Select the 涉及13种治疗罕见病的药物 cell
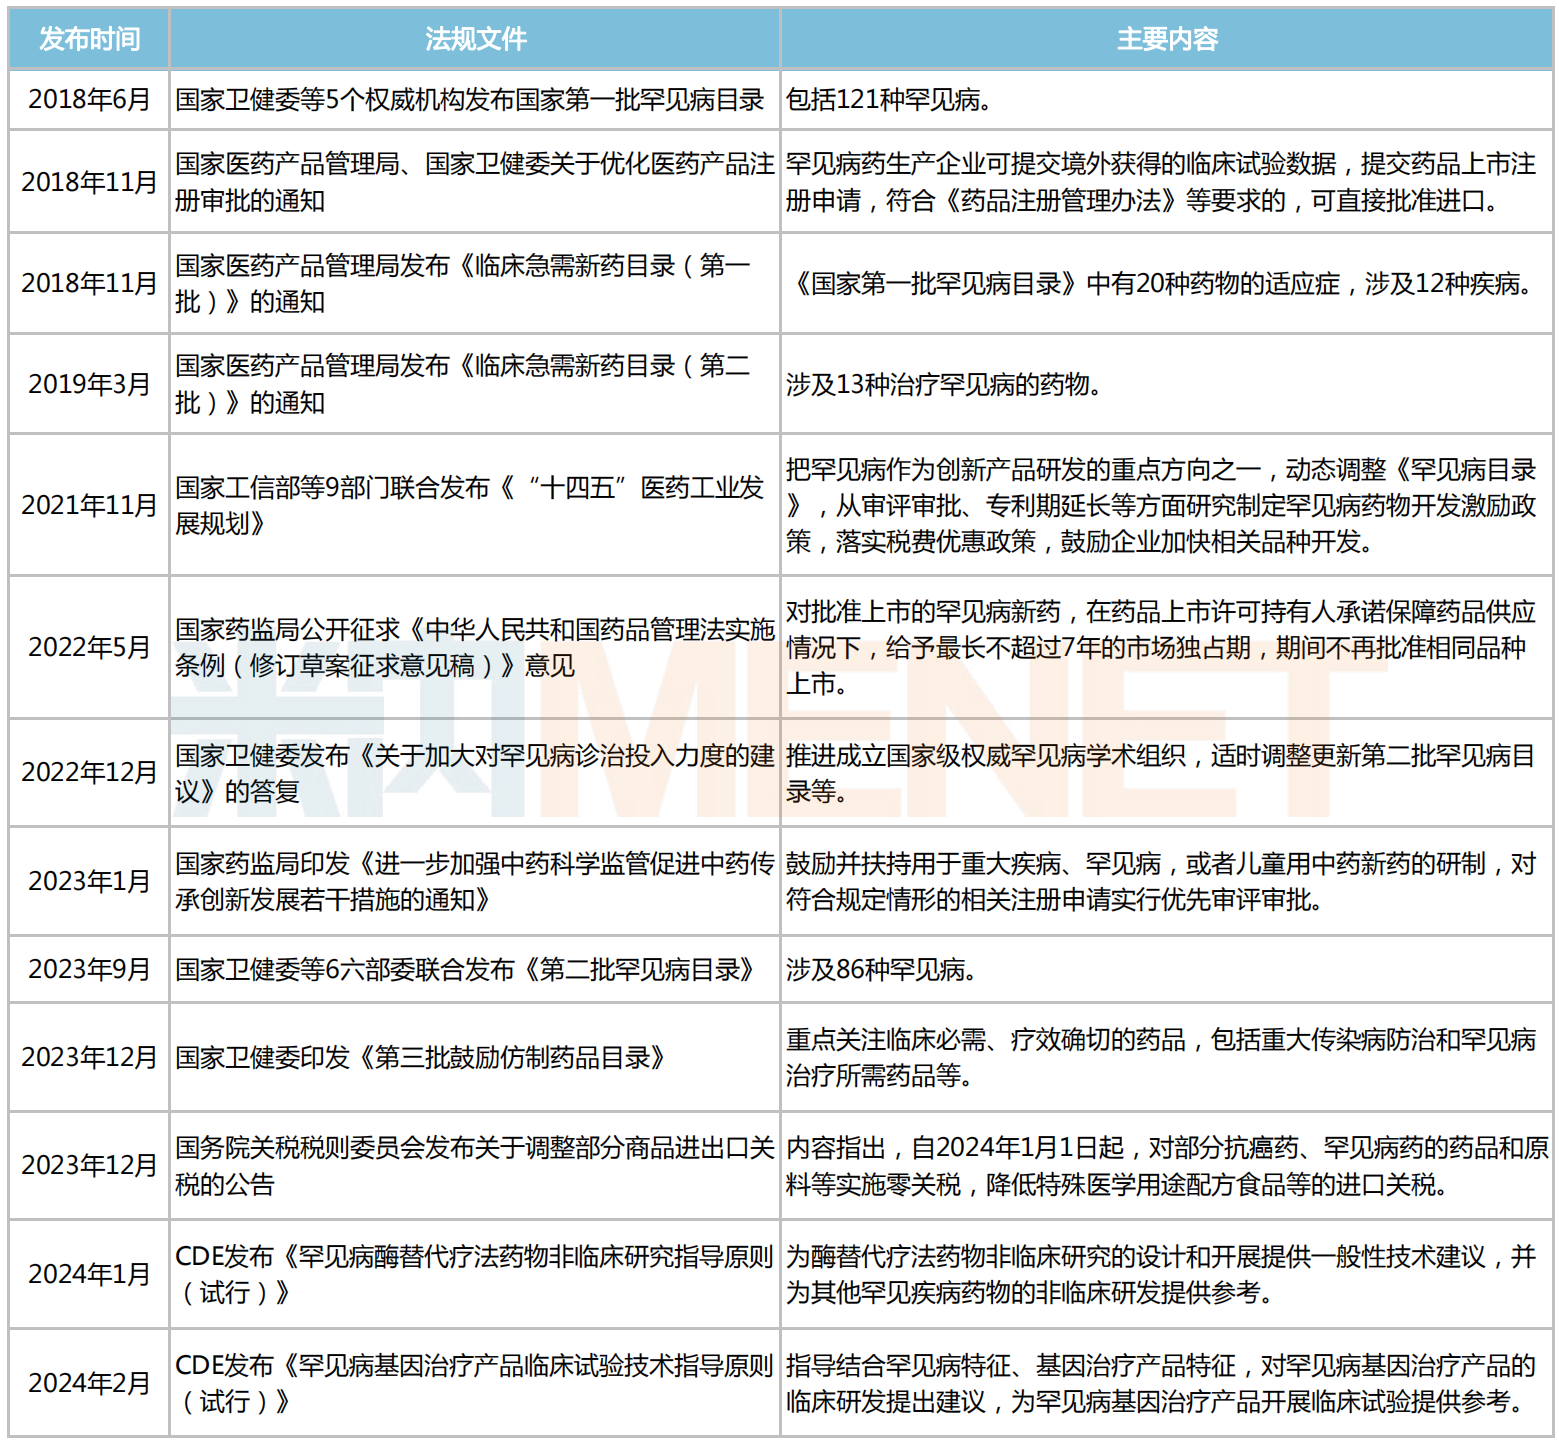The image size is (1559, 1443). pyautogui.click(x=1167, y=384)
